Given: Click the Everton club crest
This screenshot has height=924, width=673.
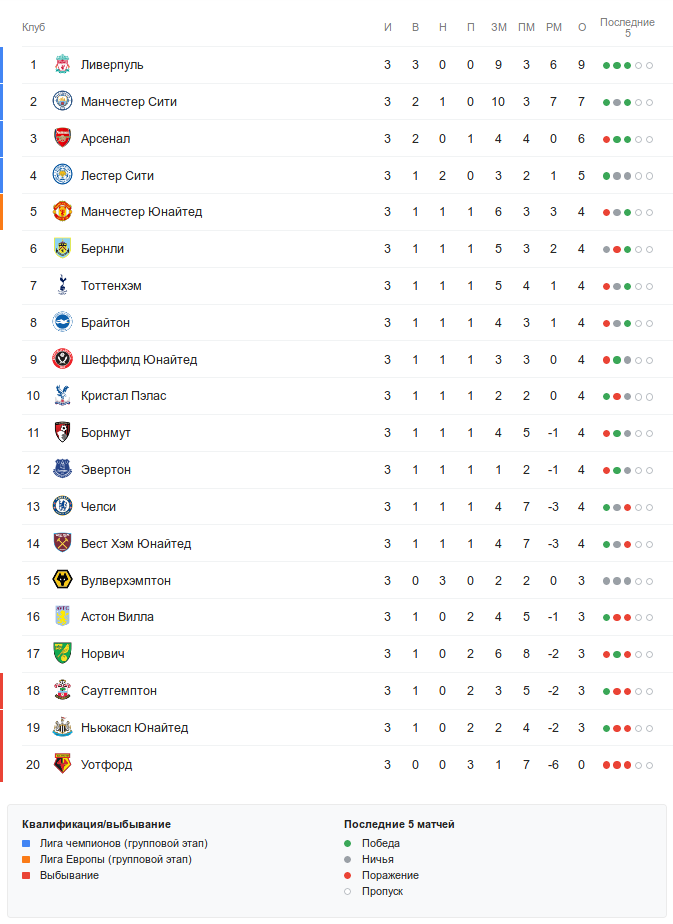Looking at the screenshot, I should point(62,470).
